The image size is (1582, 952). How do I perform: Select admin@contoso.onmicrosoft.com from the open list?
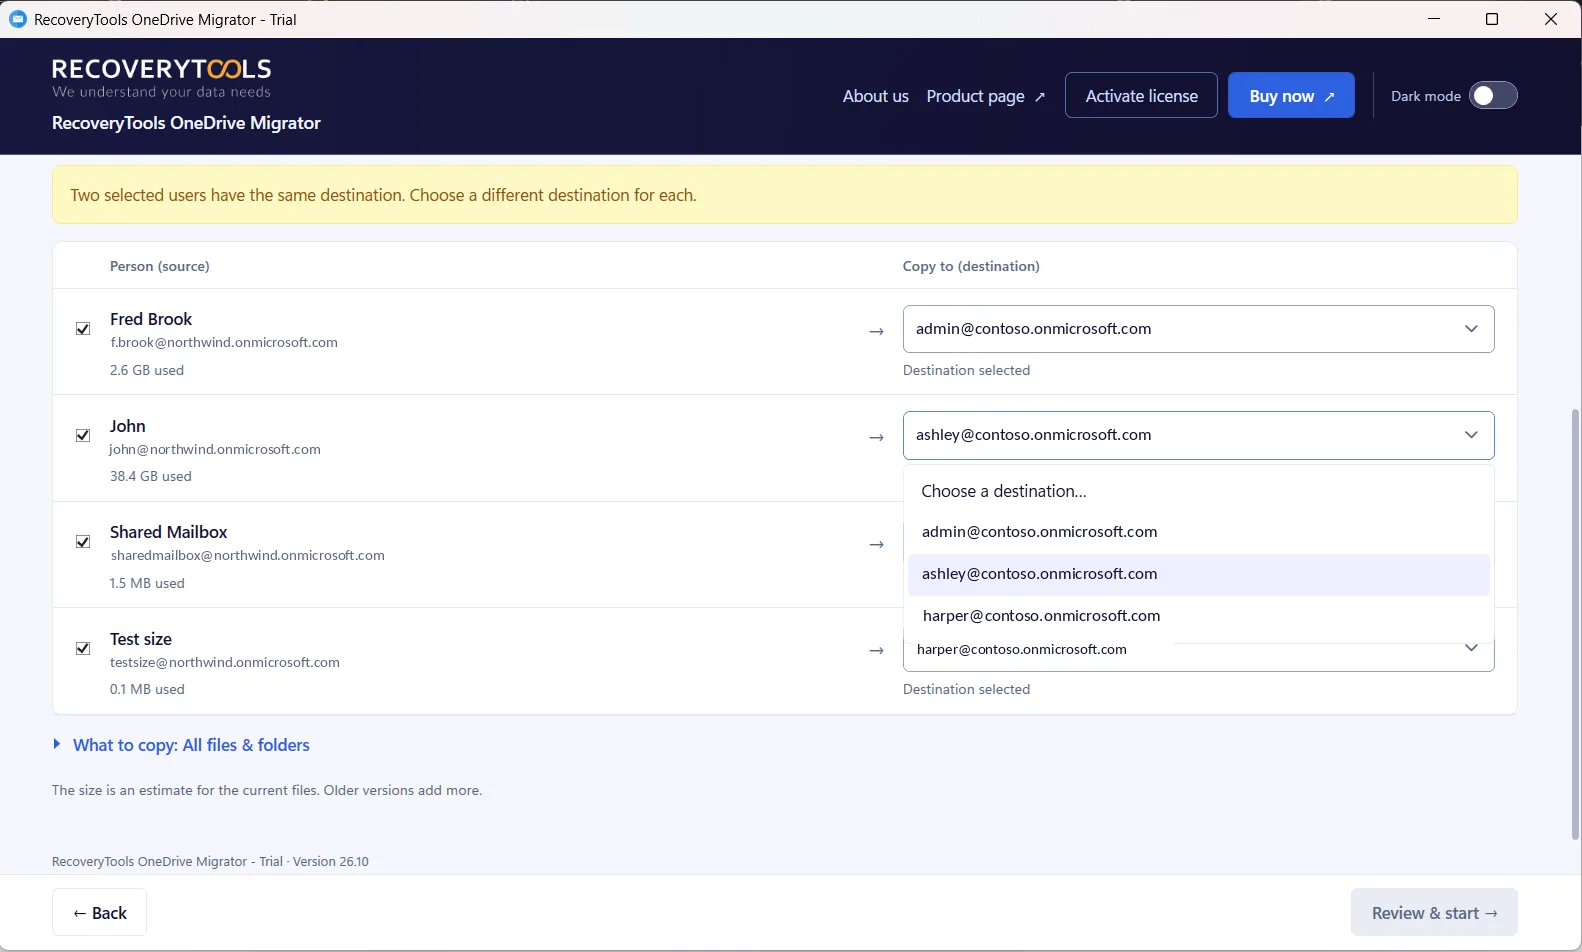[x=1198, y=532]
